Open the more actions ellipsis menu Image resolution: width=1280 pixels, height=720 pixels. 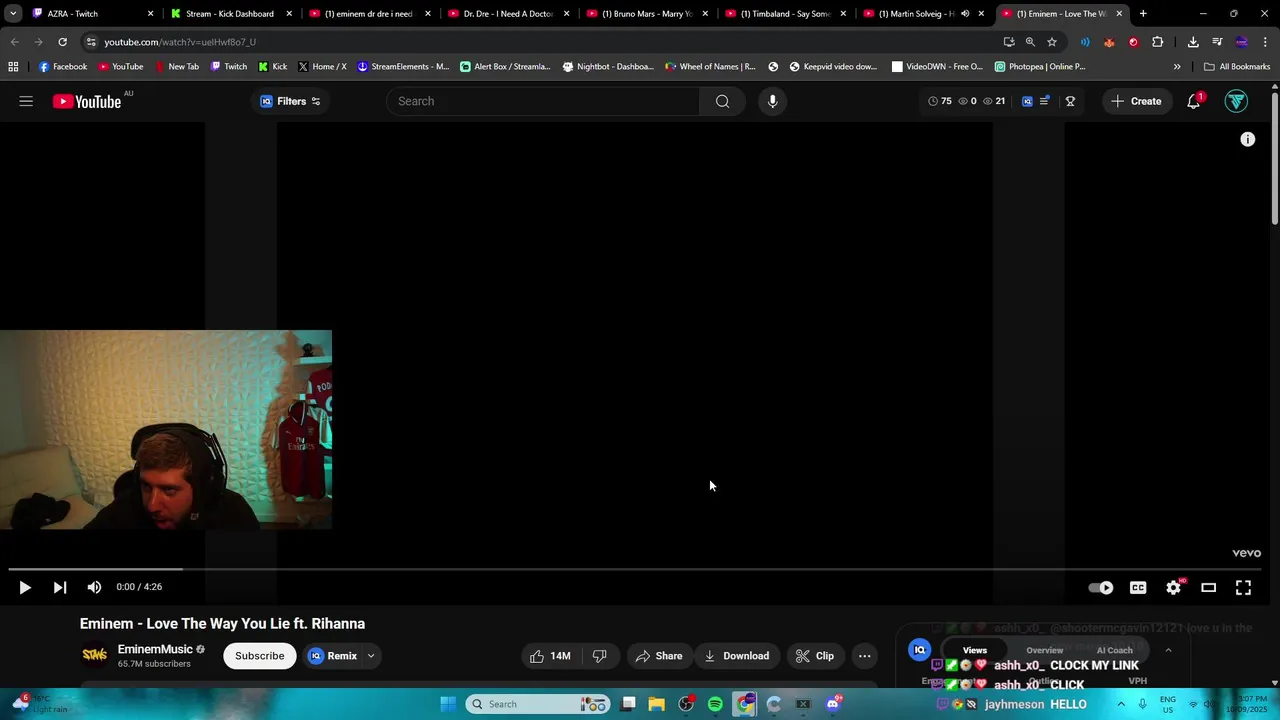click(864, 656)
